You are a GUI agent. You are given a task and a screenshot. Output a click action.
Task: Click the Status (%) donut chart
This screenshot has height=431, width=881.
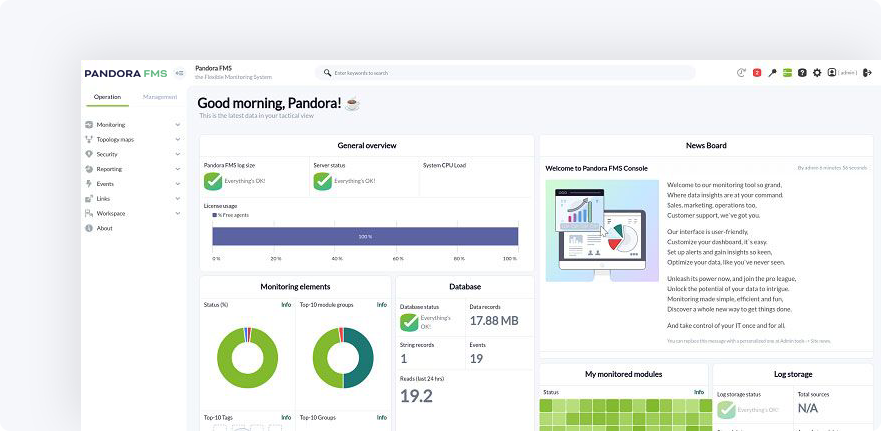[x=247, y=358]
